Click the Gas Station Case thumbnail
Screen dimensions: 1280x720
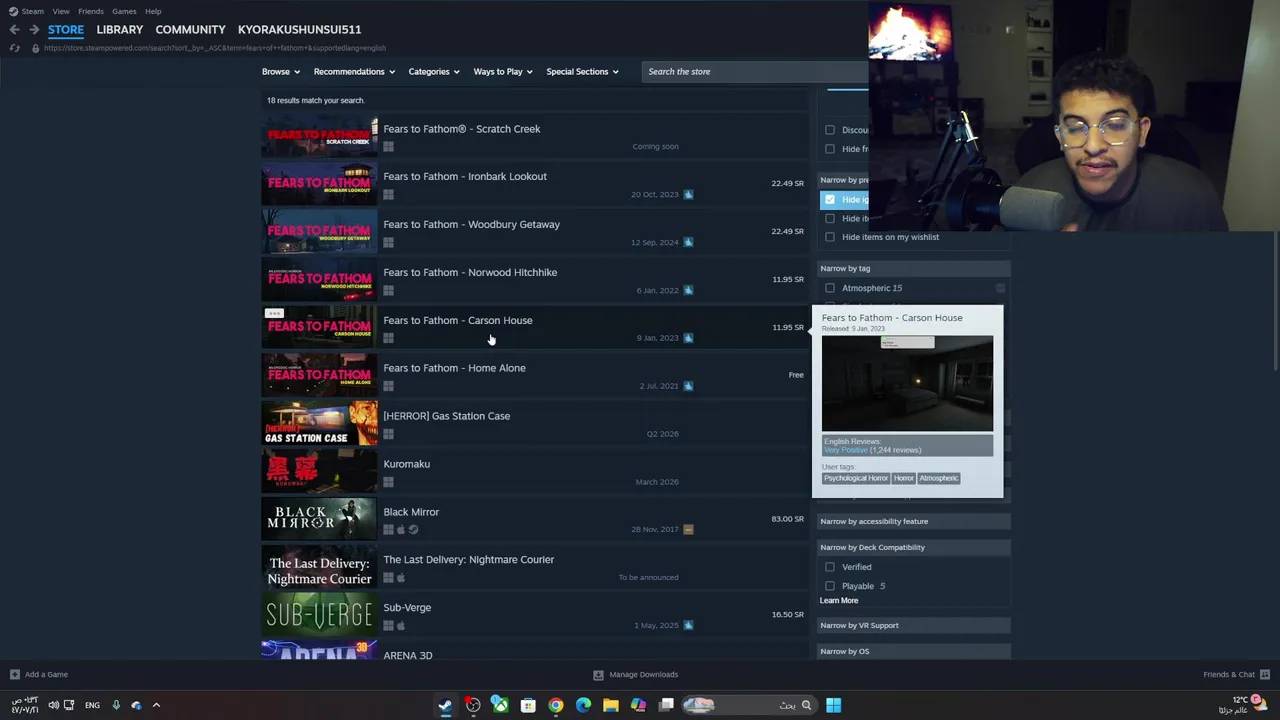pyautogui.click(x=319, y=423)
